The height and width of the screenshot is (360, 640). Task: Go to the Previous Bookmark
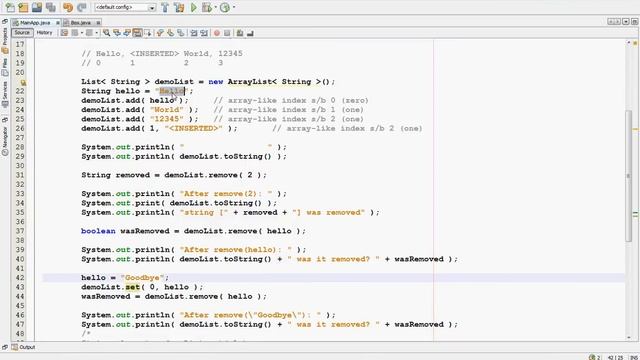click(160, 33)
